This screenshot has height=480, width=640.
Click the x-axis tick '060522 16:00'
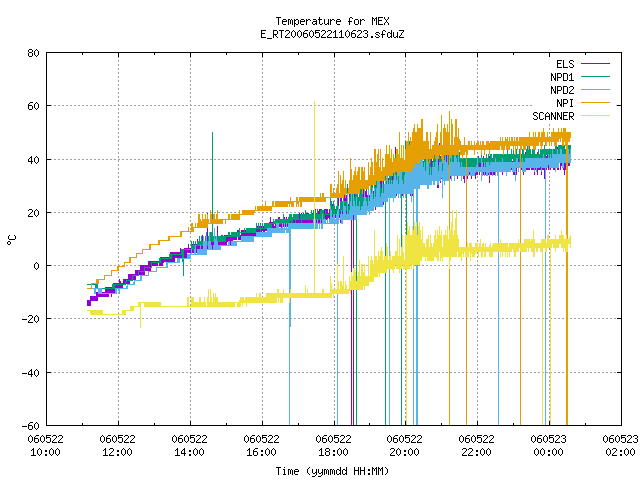click(262, 446)
